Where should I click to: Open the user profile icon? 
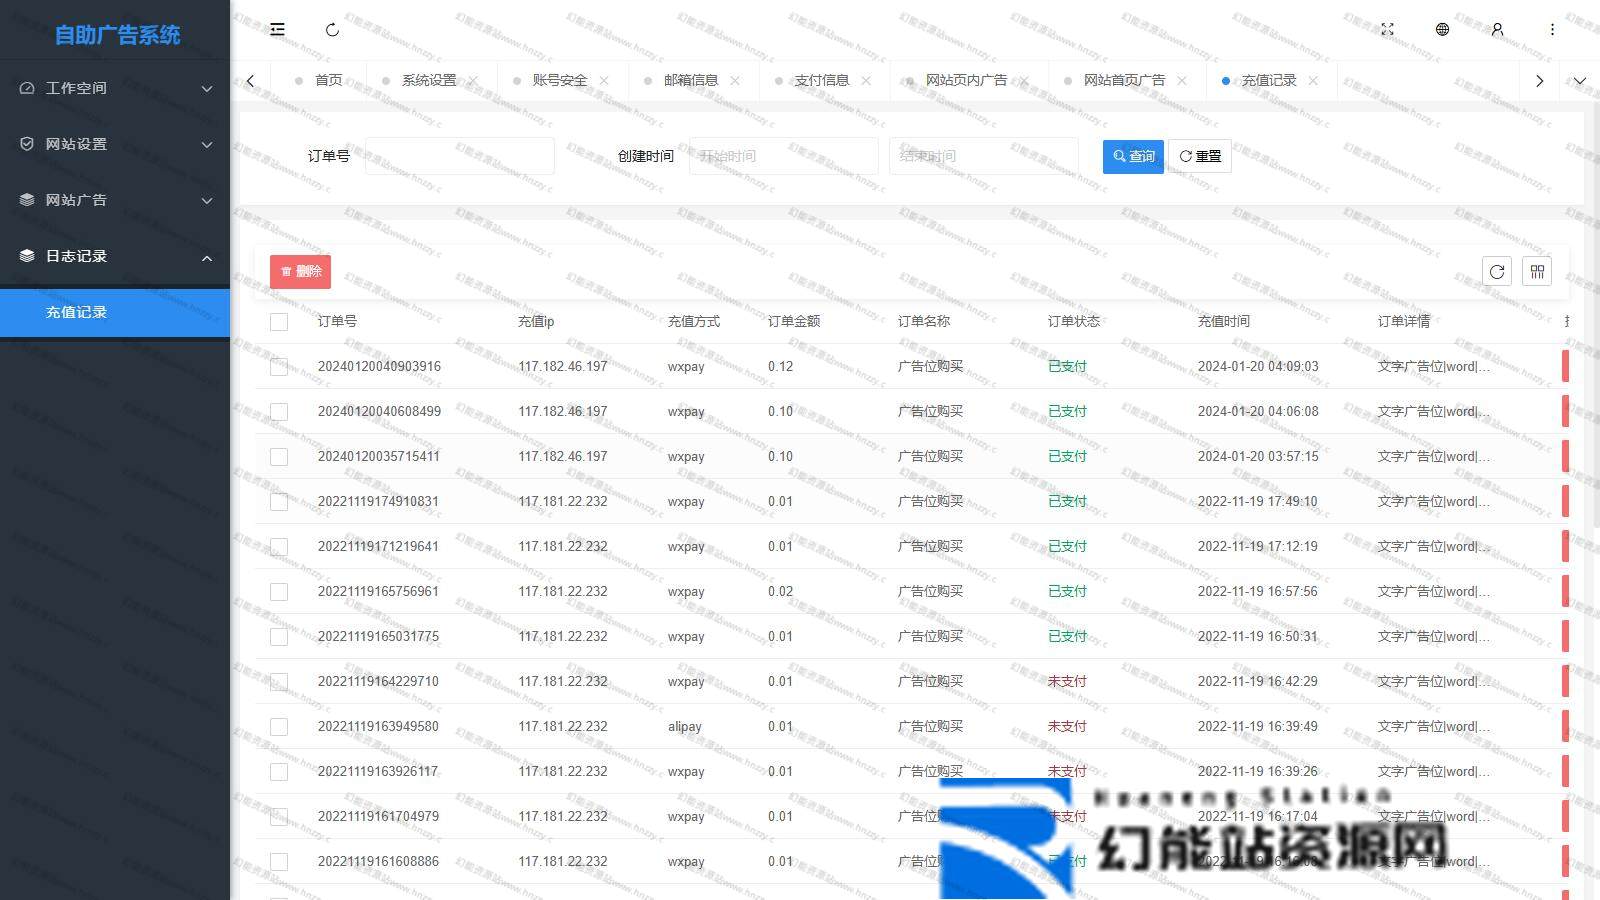pos(1497,30)
